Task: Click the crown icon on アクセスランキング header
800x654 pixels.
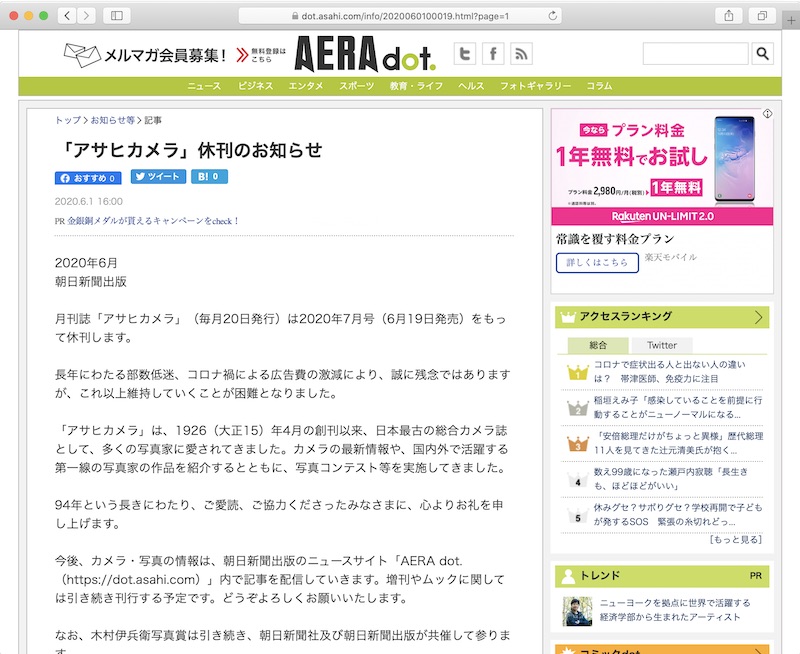Action: [x=567, y=317]
